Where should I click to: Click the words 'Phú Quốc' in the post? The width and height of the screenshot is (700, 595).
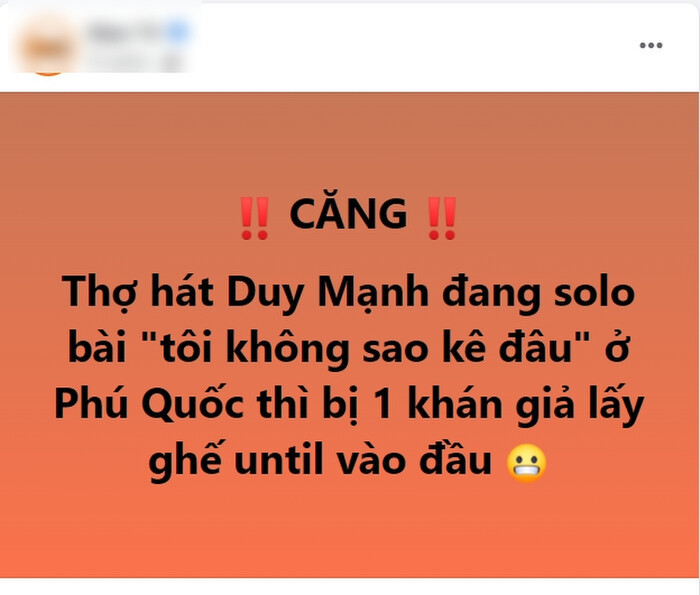tap(149, 404)
